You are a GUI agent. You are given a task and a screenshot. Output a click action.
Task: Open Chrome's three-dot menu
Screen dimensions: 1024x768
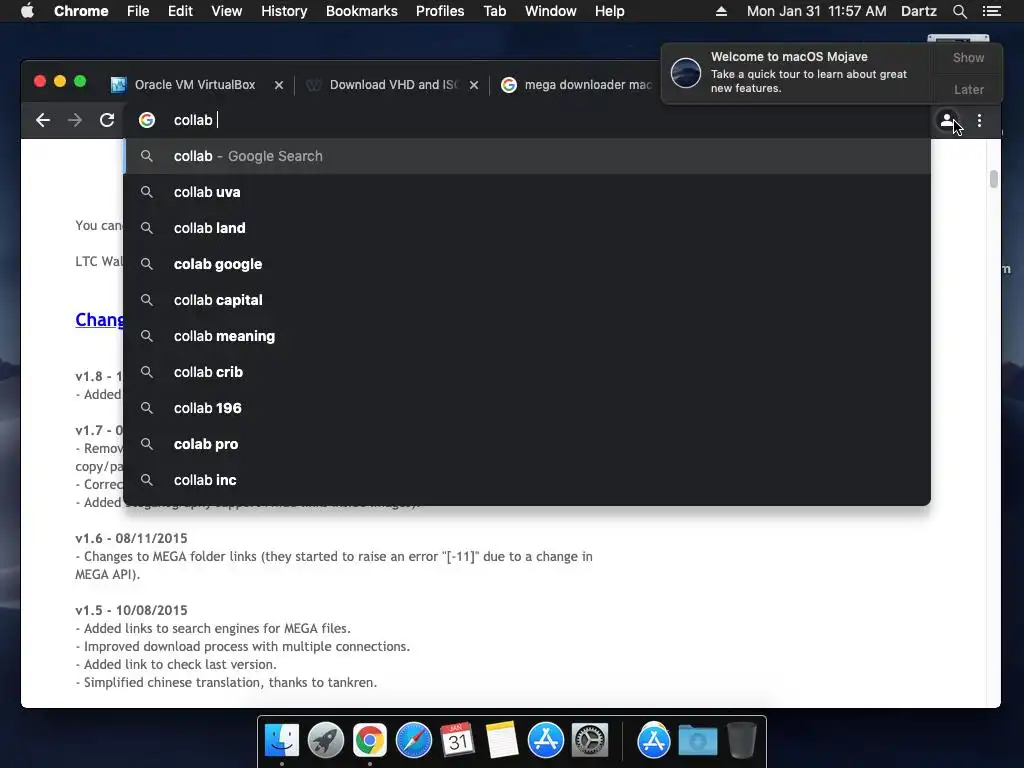coord(979,120)
